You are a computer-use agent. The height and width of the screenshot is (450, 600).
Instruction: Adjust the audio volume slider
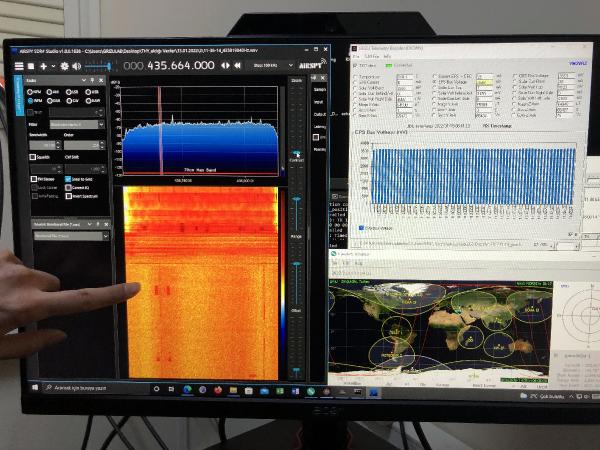click(x=98, y=66)
